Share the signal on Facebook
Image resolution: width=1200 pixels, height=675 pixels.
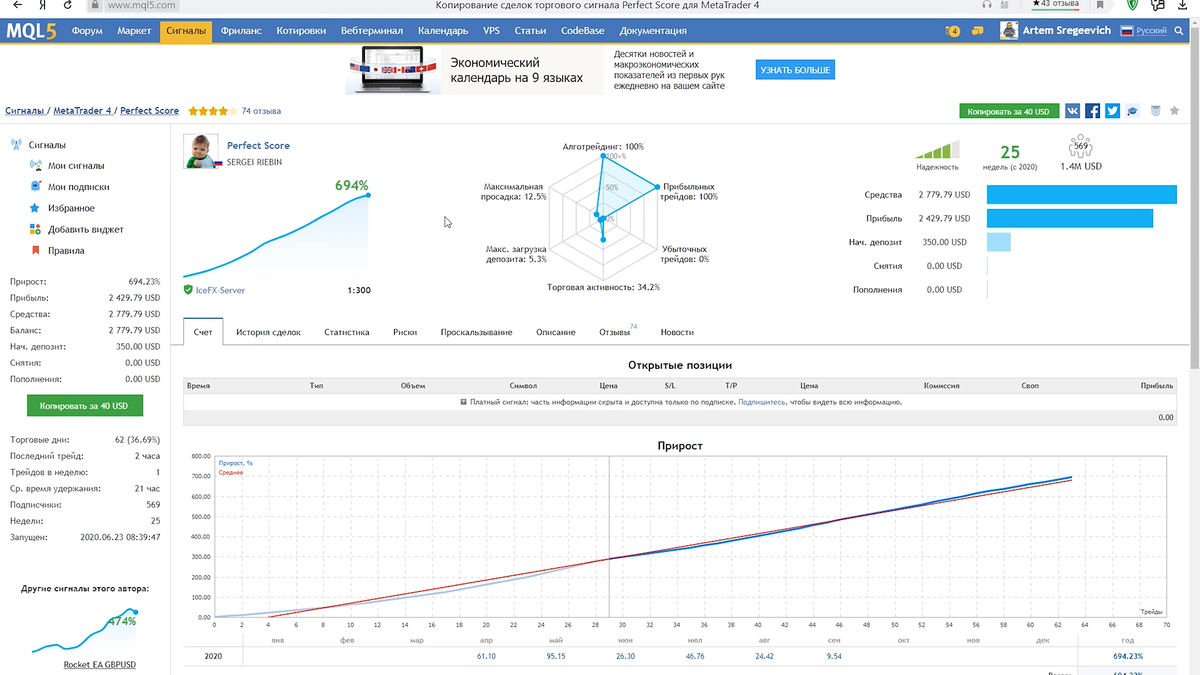(x=1093, y=111)
